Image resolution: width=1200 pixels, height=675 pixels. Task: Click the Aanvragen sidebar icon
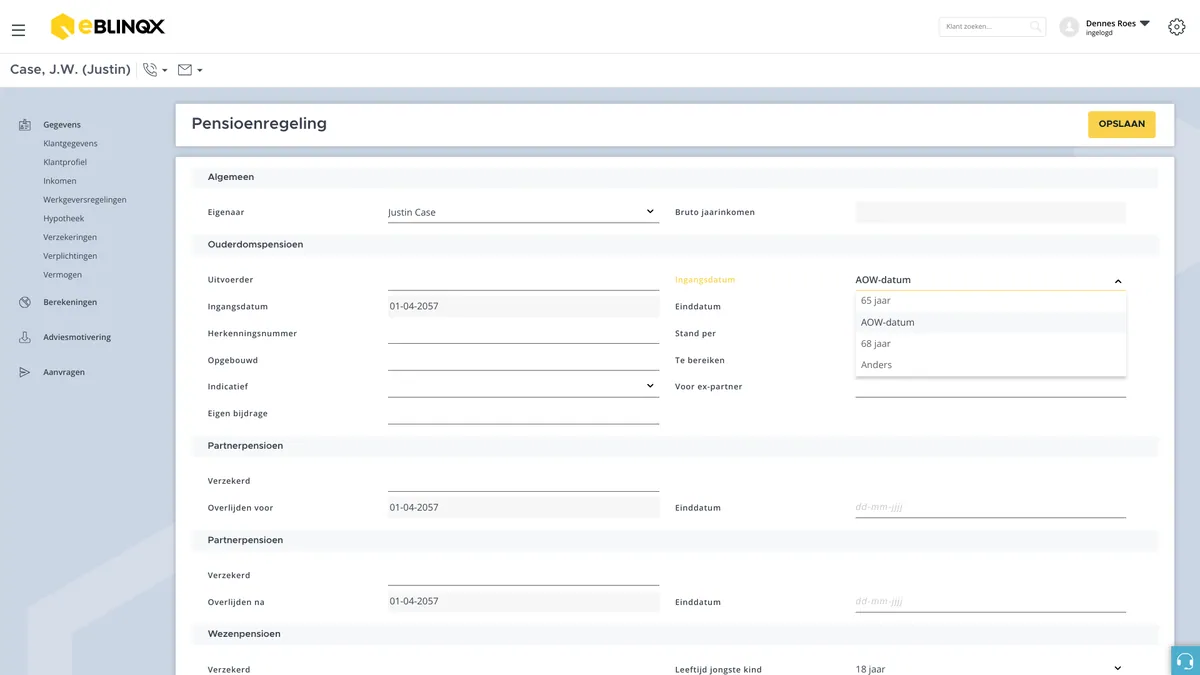point(25,372)
